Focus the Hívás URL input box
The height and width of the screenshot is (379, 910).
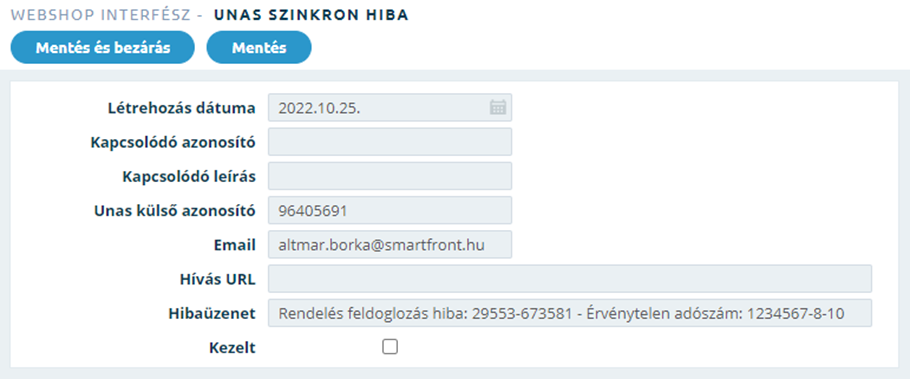pos(570,279)
